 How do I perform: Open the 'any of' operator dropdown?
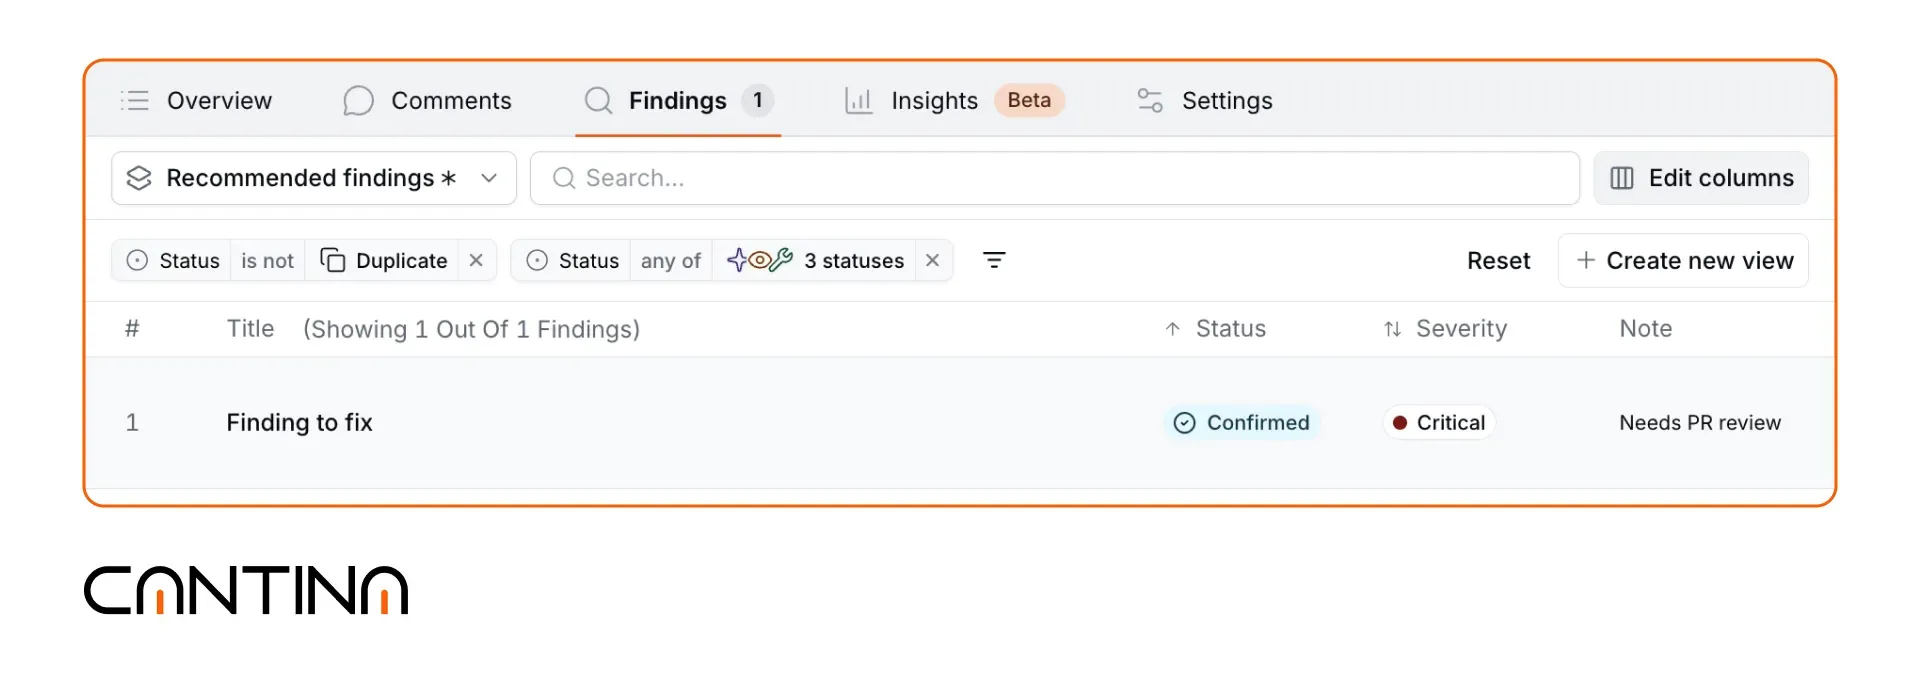(670, 260)
